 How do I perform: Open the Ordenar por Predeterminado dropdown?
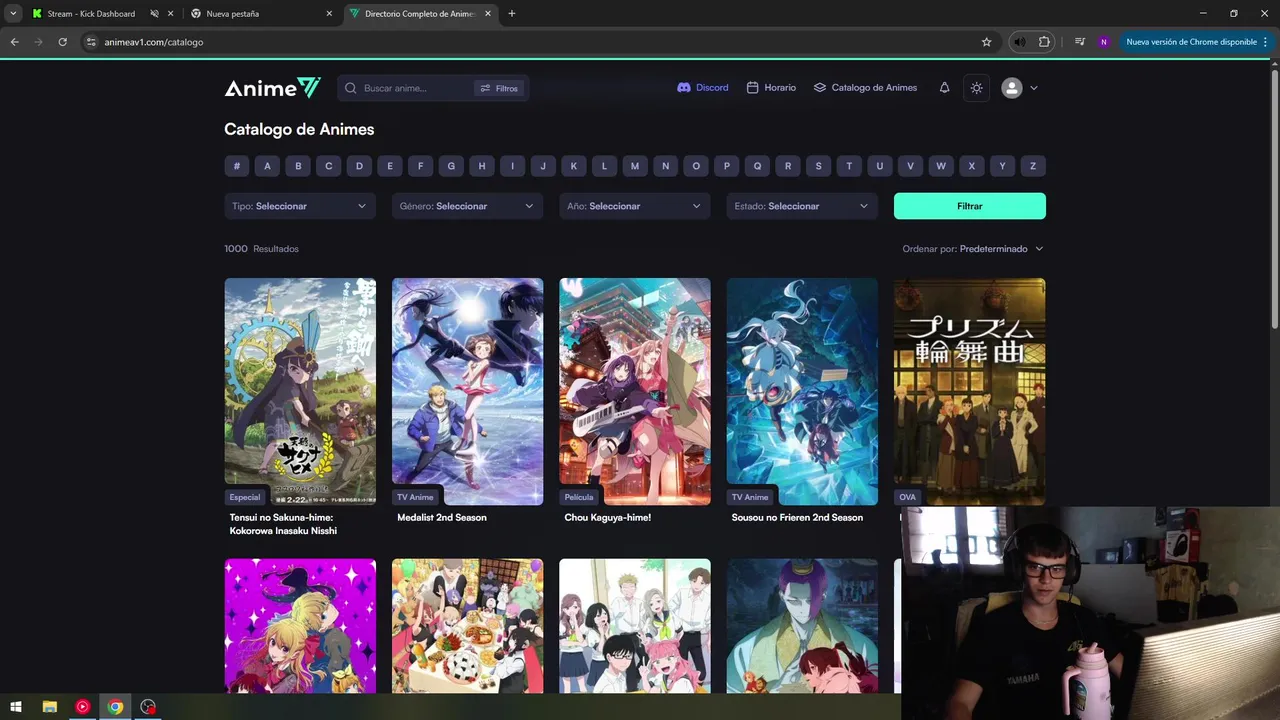(x=973, y=249)
